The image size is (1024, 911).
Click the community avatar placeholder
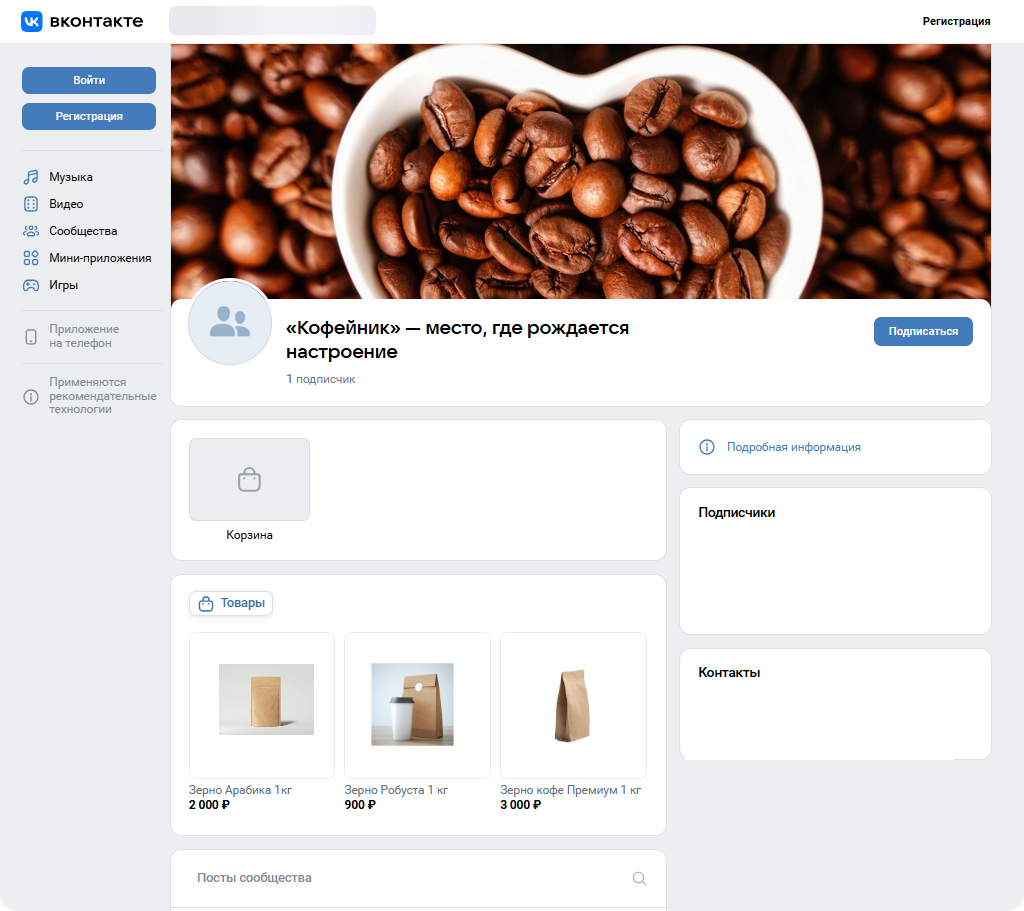tap(230, 323)
